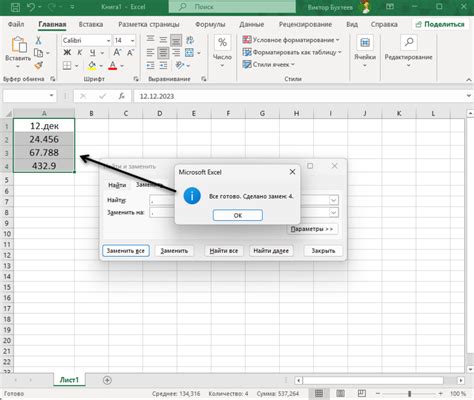The image size is (474, 400).
Task: Align cell text to the right
Action: pyautogui.click(x=176, y=53)
